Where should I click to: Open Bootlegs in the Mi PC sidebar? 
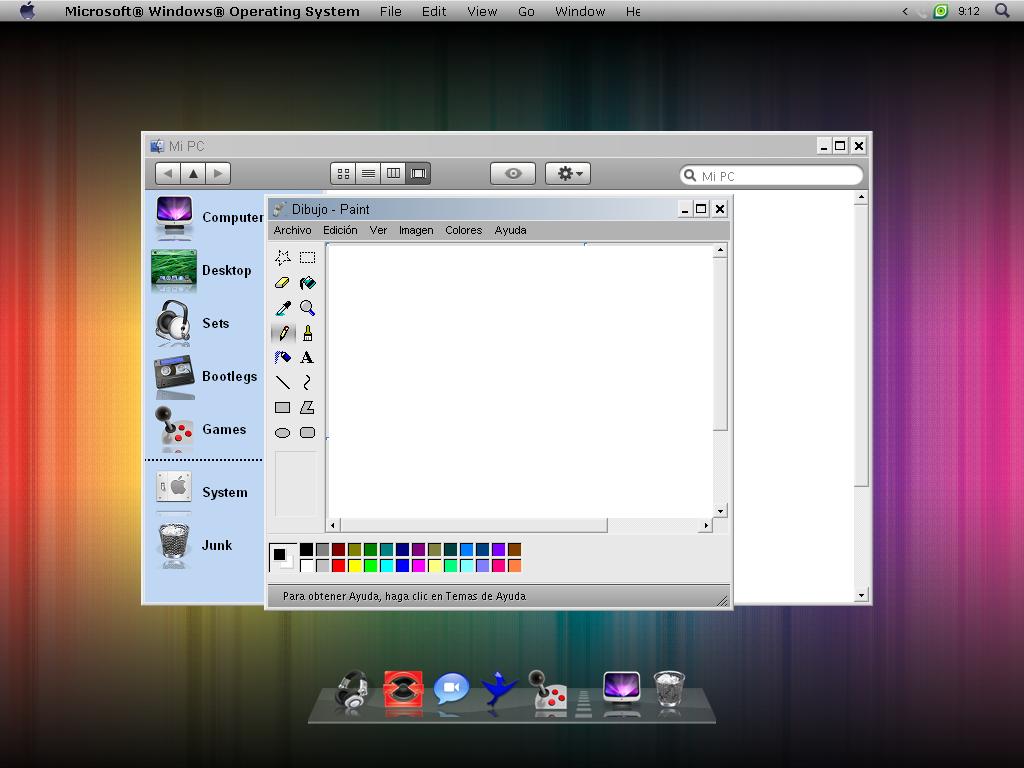(205, 376)
